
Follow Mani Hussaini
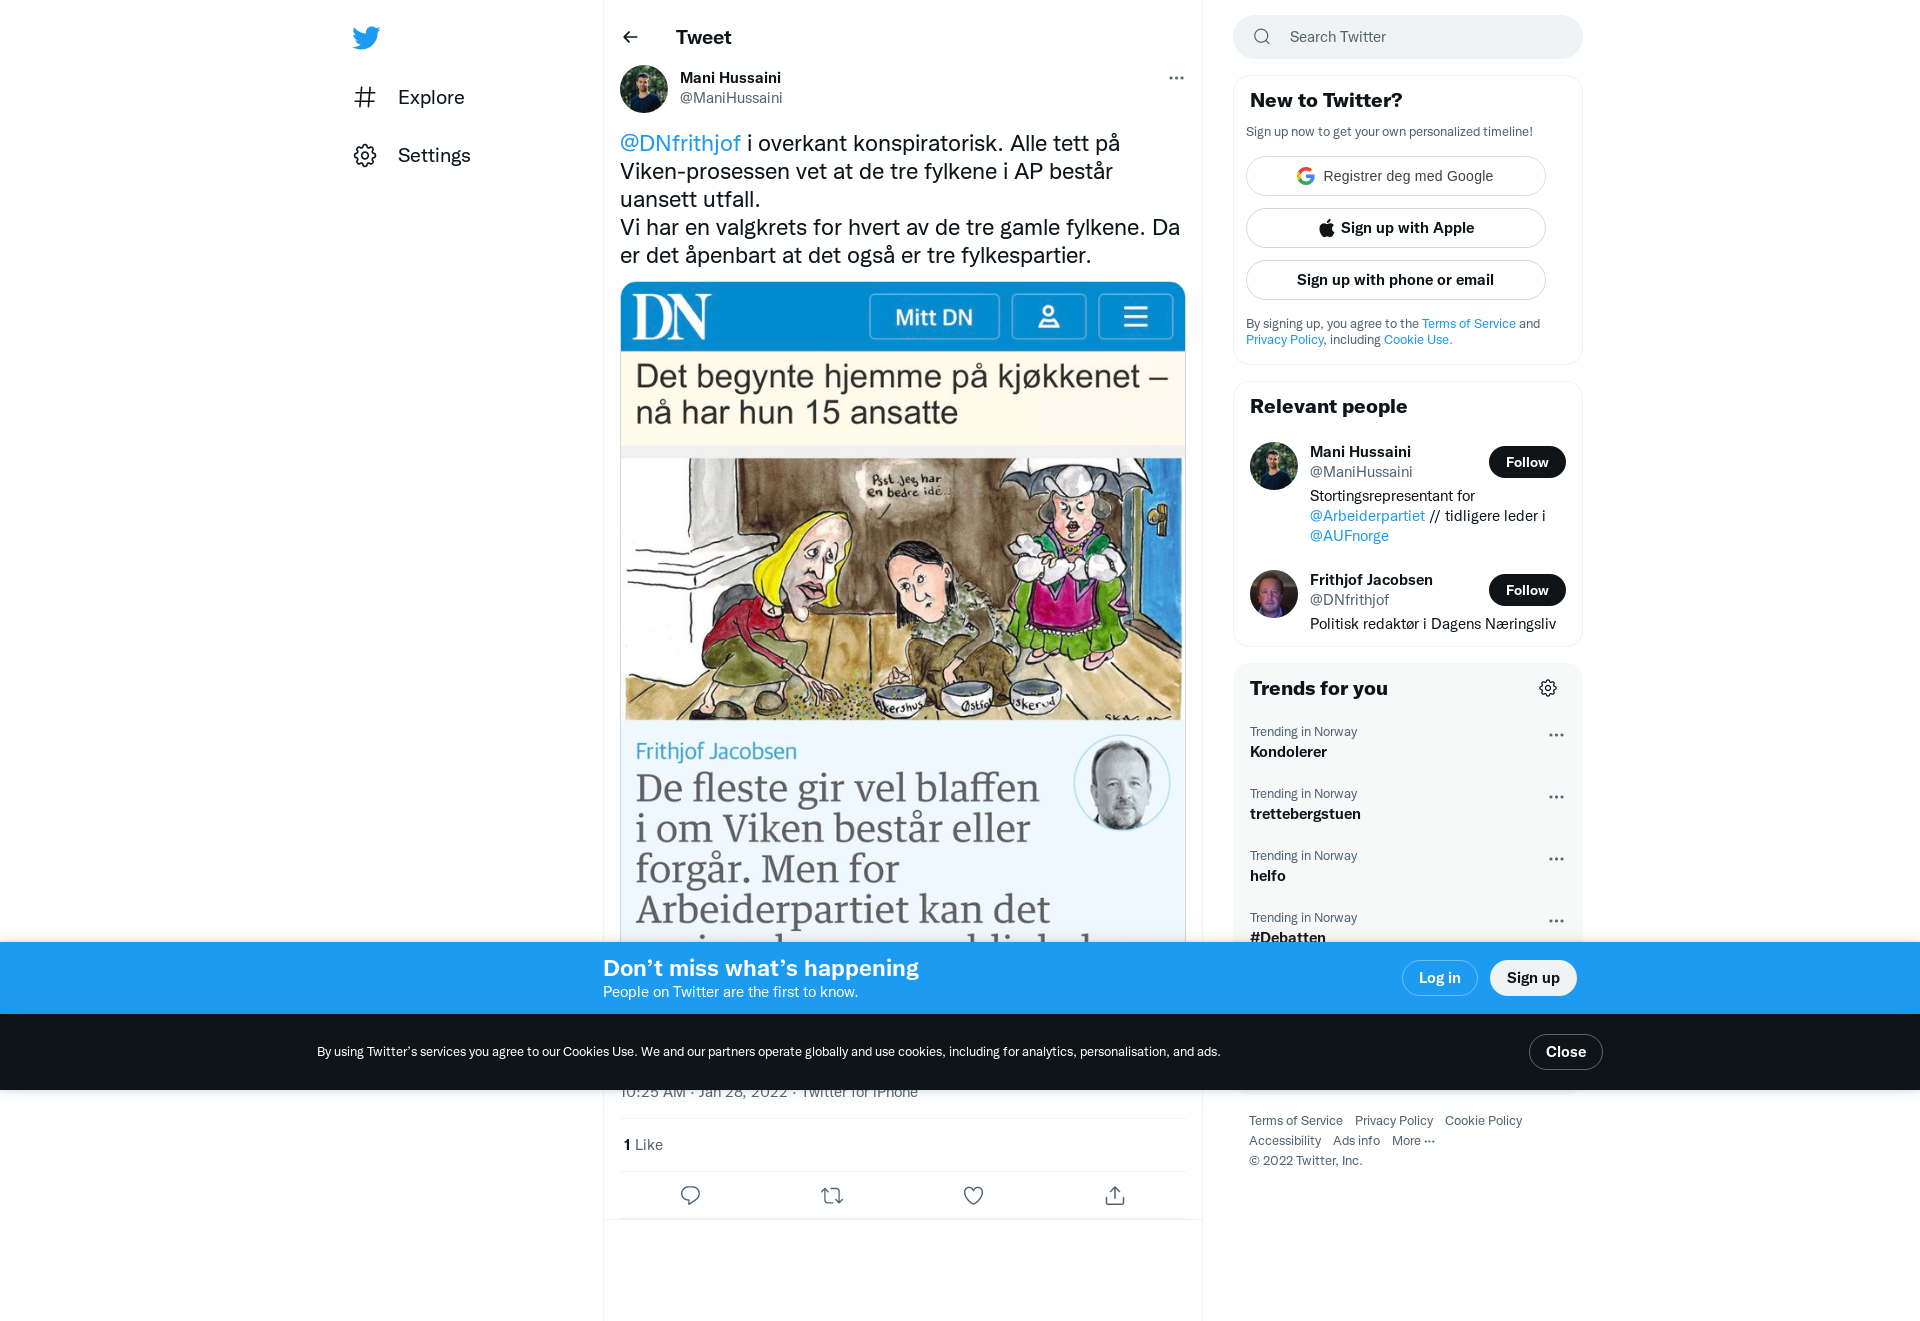pyautogui.click(x=1527, y=462)
